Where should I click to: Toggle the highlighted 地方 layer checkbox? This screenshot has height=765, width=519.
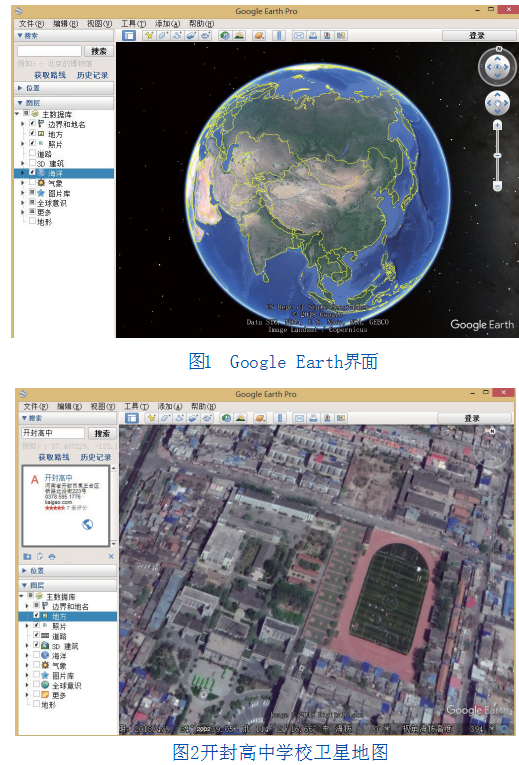click(x=37, y=616)
